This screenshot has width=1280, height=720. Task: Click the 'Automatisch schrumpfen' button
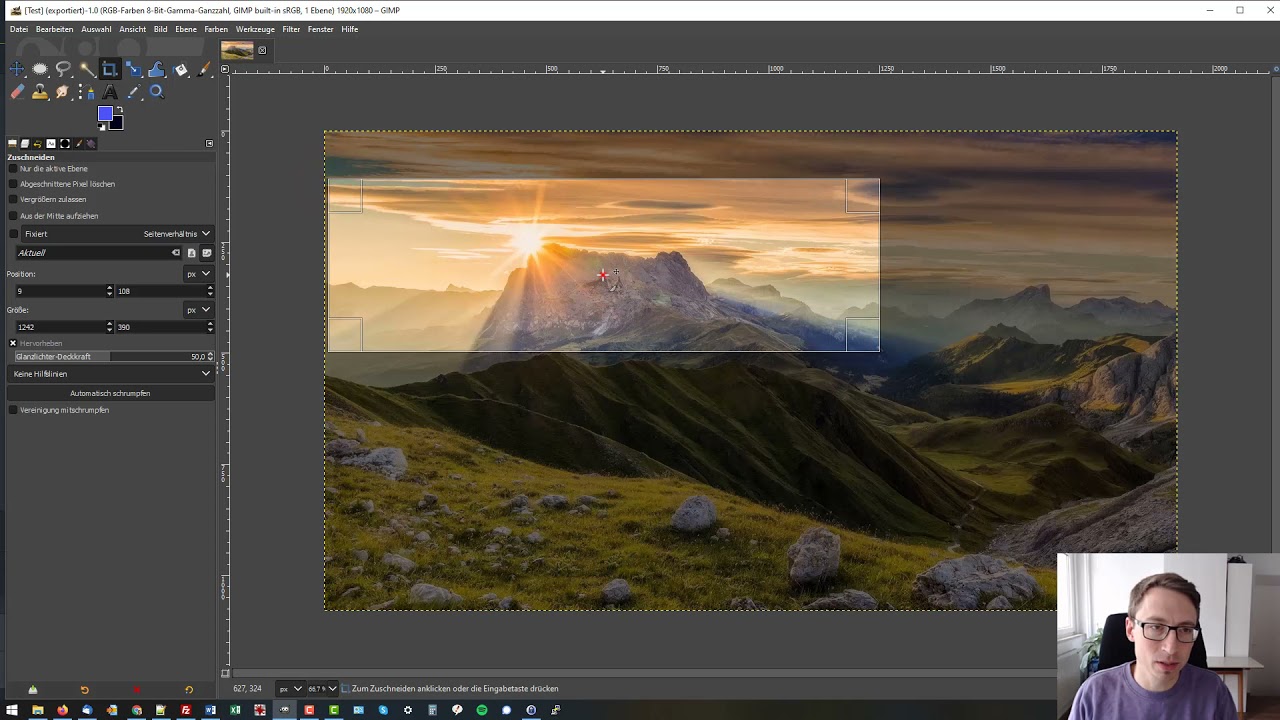pos(110,393)
